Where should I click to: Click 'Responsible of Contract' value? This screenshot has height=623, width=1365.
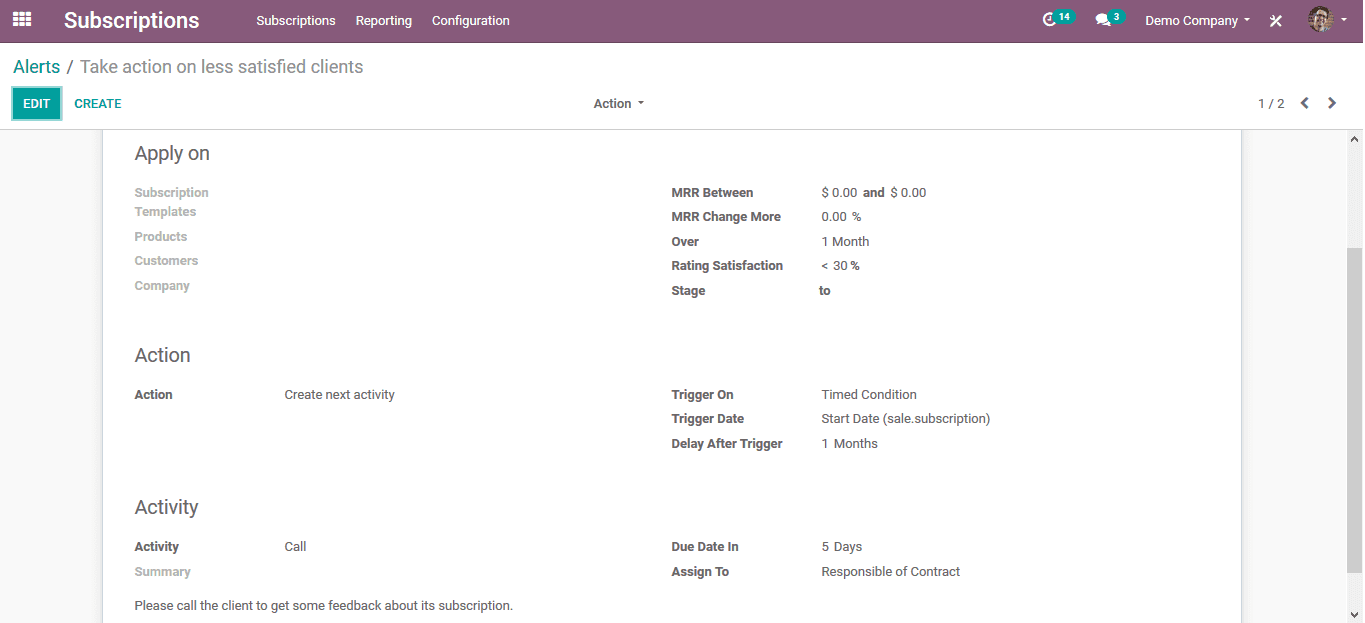tap(891, 572)
